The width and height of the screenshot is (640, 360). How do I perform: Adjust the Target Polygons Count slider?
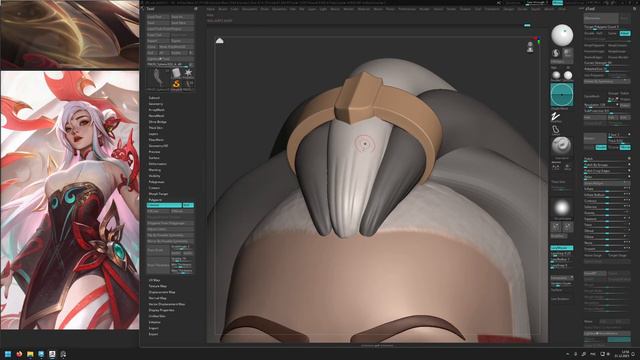(x=607, y=27)
